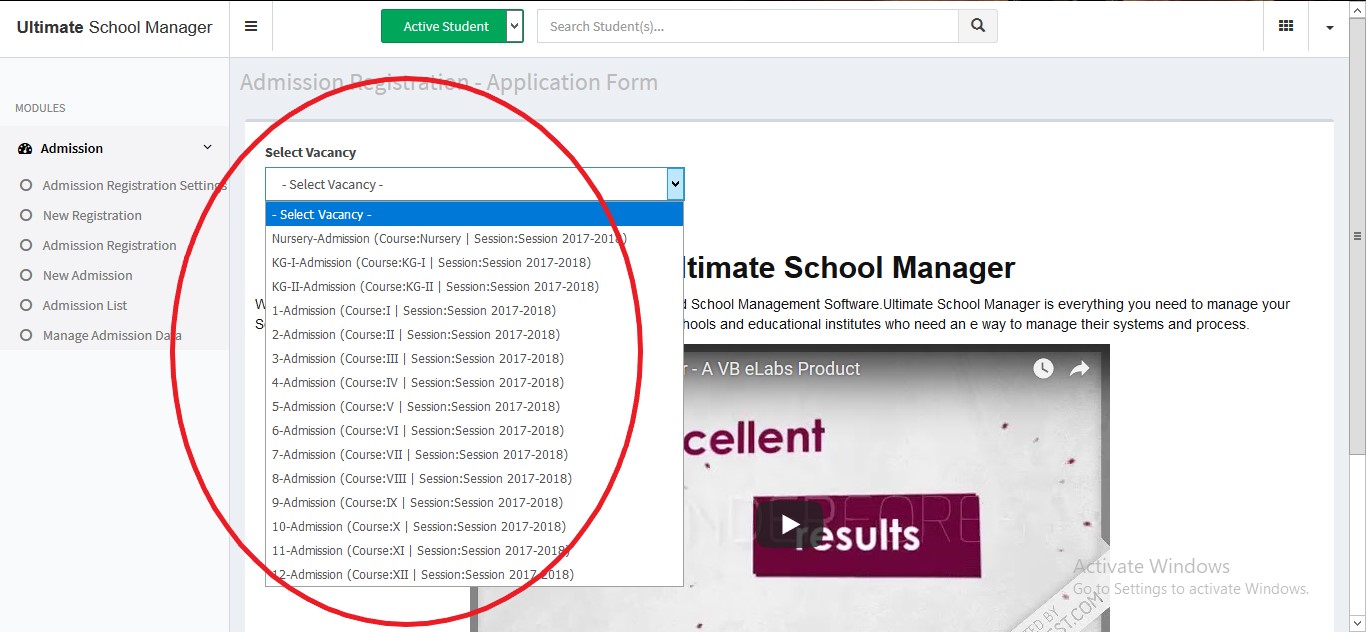The width and height of the screenshot is (1367, 632).
Task: Select KG-I-Admission vacancy option
Action: [x=475, y=262]
